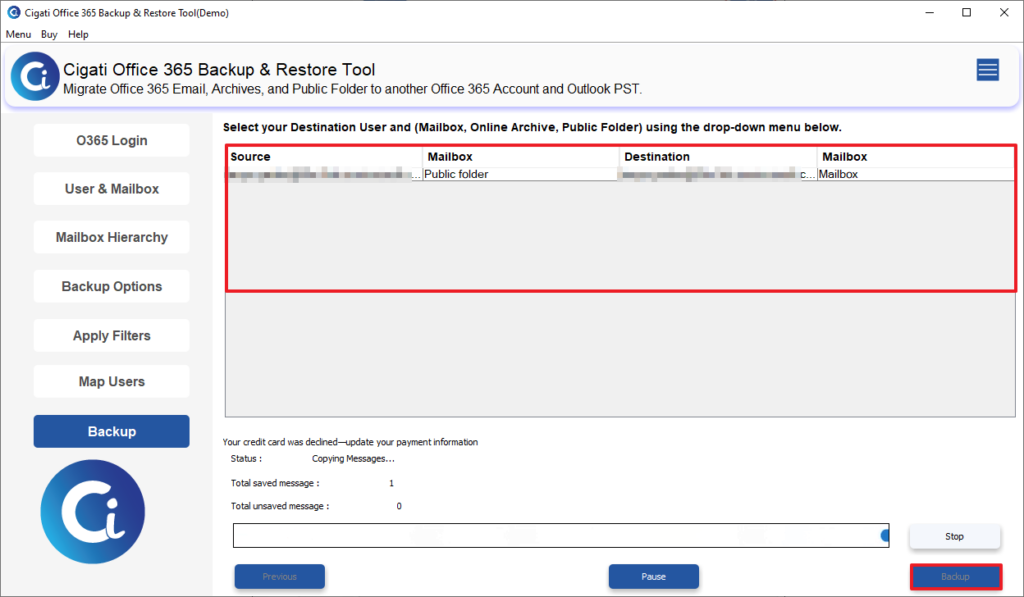The image size is (1024, 597).
Task: Click the Cigati title bar app icon
Action: coord(14,12)
